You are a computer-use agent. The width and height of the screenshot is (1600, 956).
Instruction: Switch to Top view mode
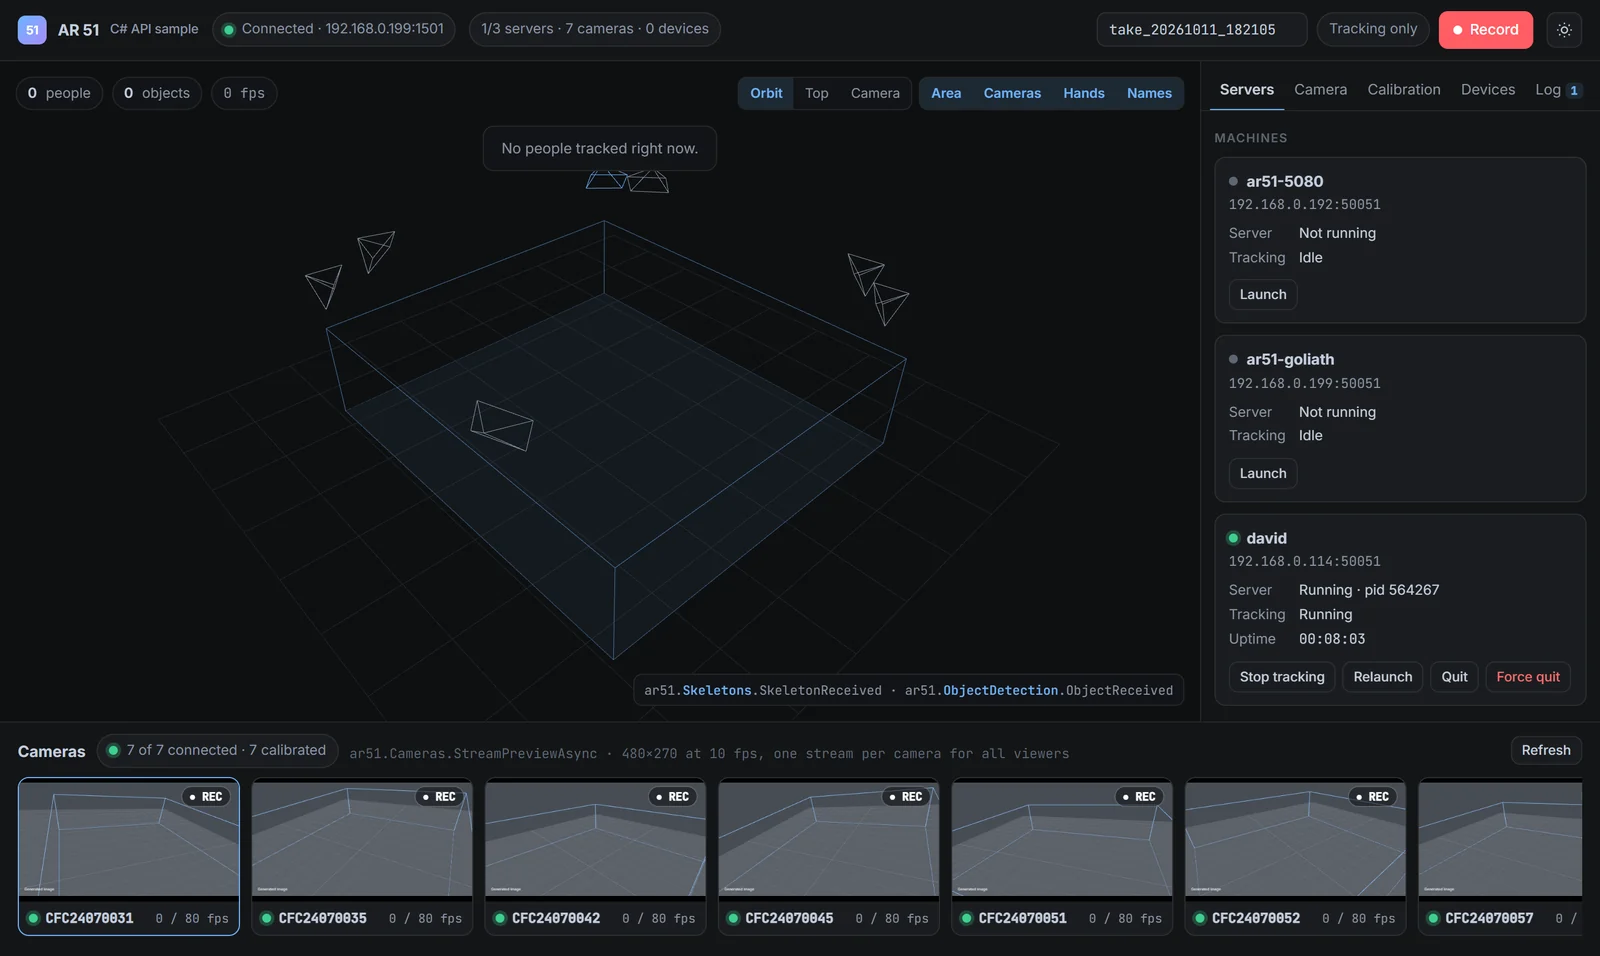pyautogui.click(x=817, y=93)
